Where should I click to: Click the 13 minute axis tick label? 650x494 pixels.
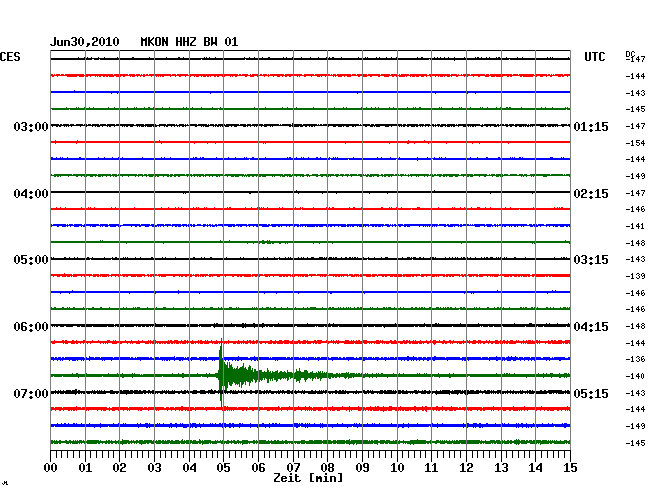tap(501, 467)
